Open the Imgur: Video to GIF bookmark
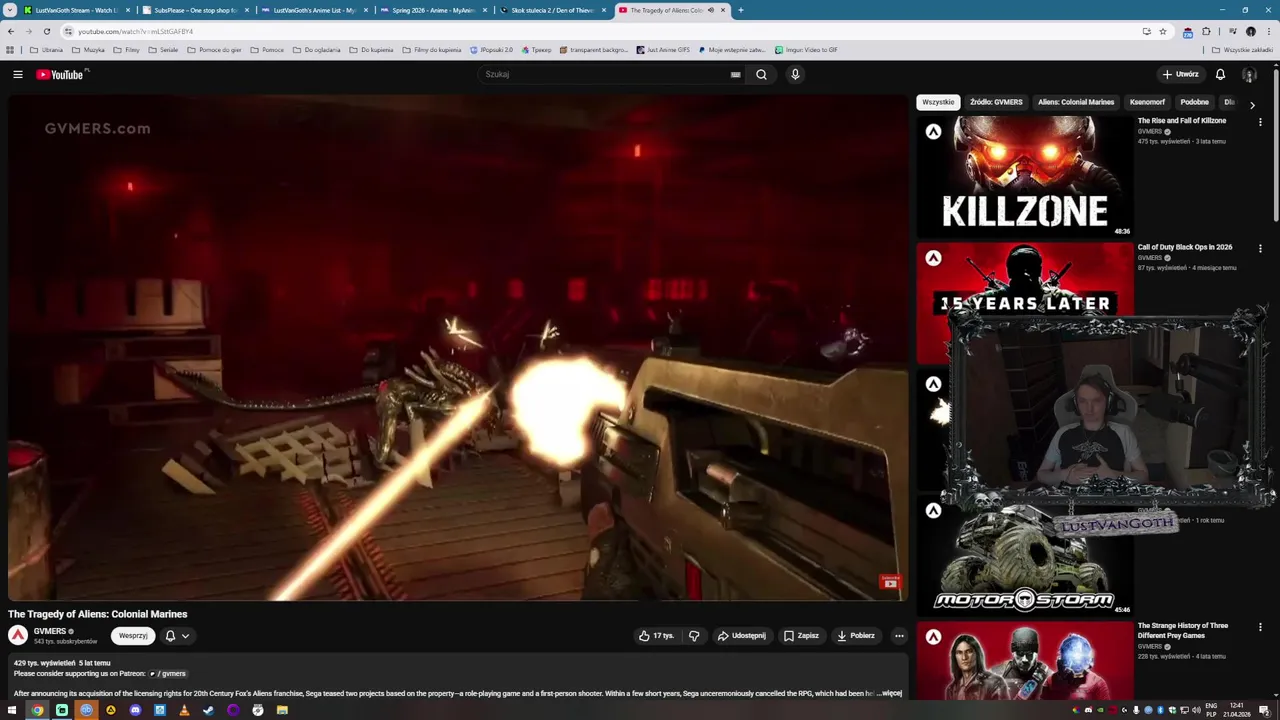This screenshot has width=1280, height=720. pos(806,50)
